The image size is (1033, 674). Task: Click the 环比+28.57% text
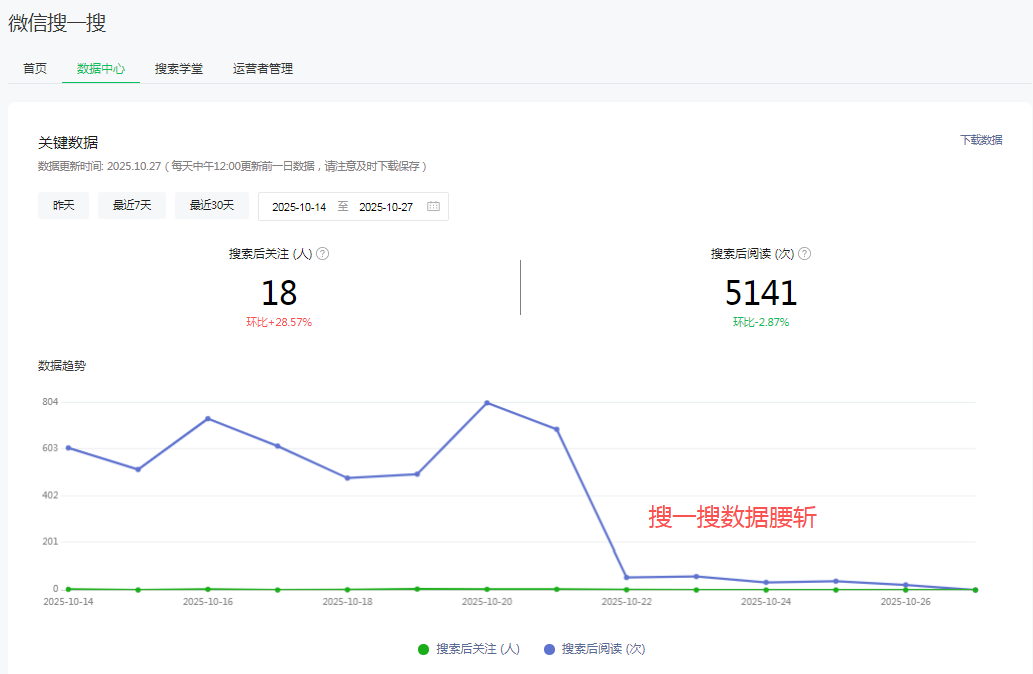click(279, 322)
